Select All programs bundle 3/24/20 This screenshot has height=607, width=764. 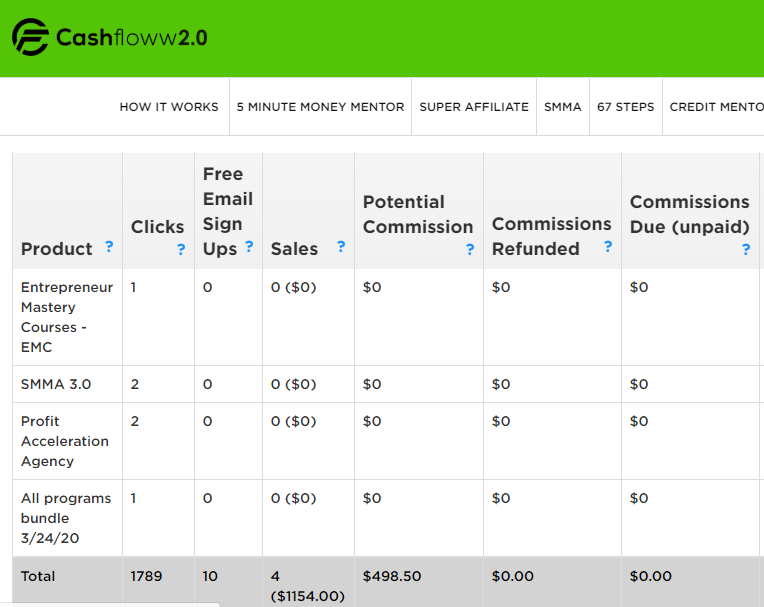click(66, 518)
